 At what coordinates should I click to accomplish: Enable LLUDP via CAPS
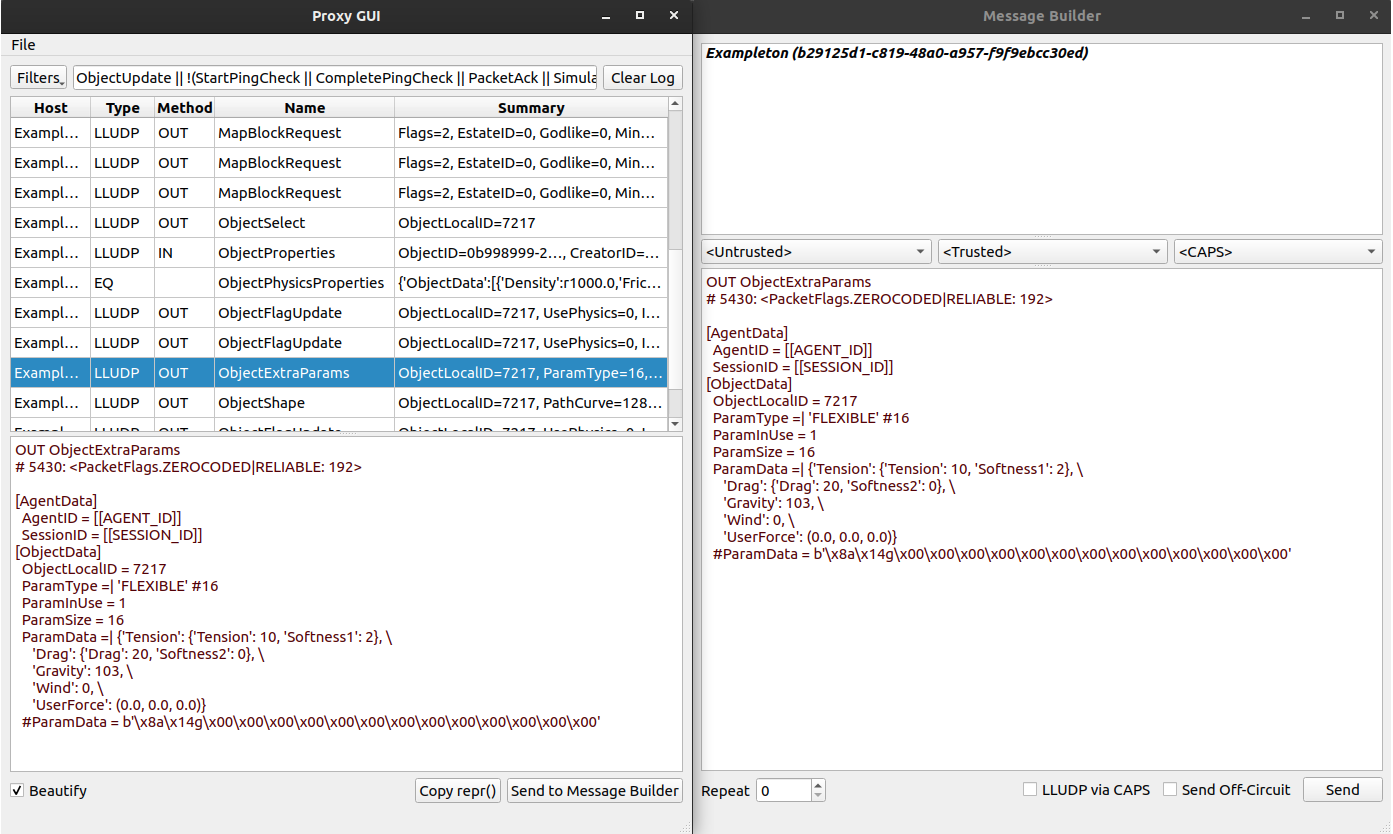tap(1029, 789)
